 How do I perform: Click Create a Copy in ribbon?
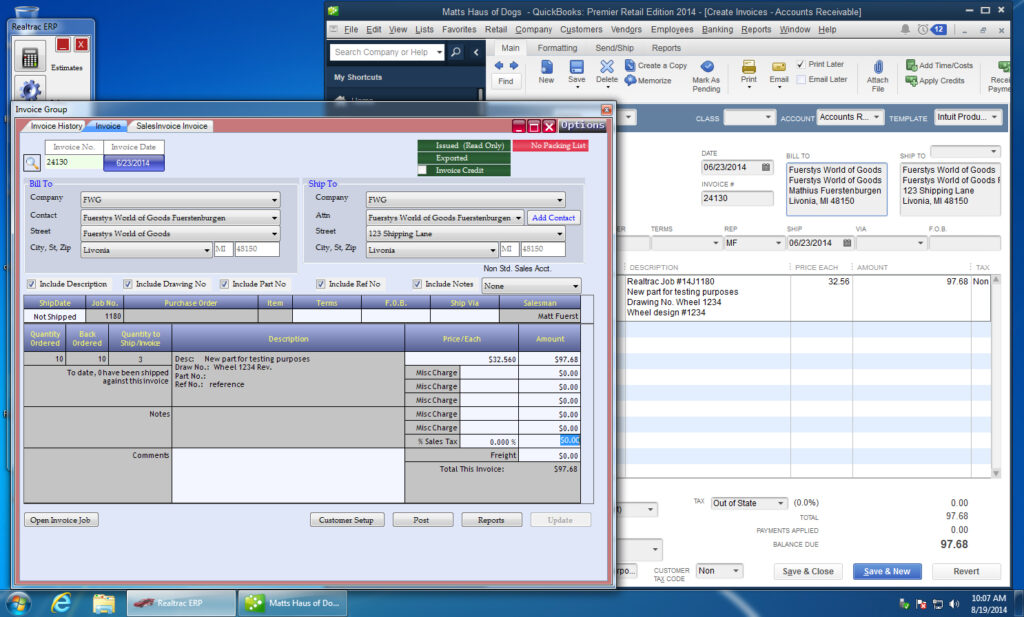click(656, 65)
